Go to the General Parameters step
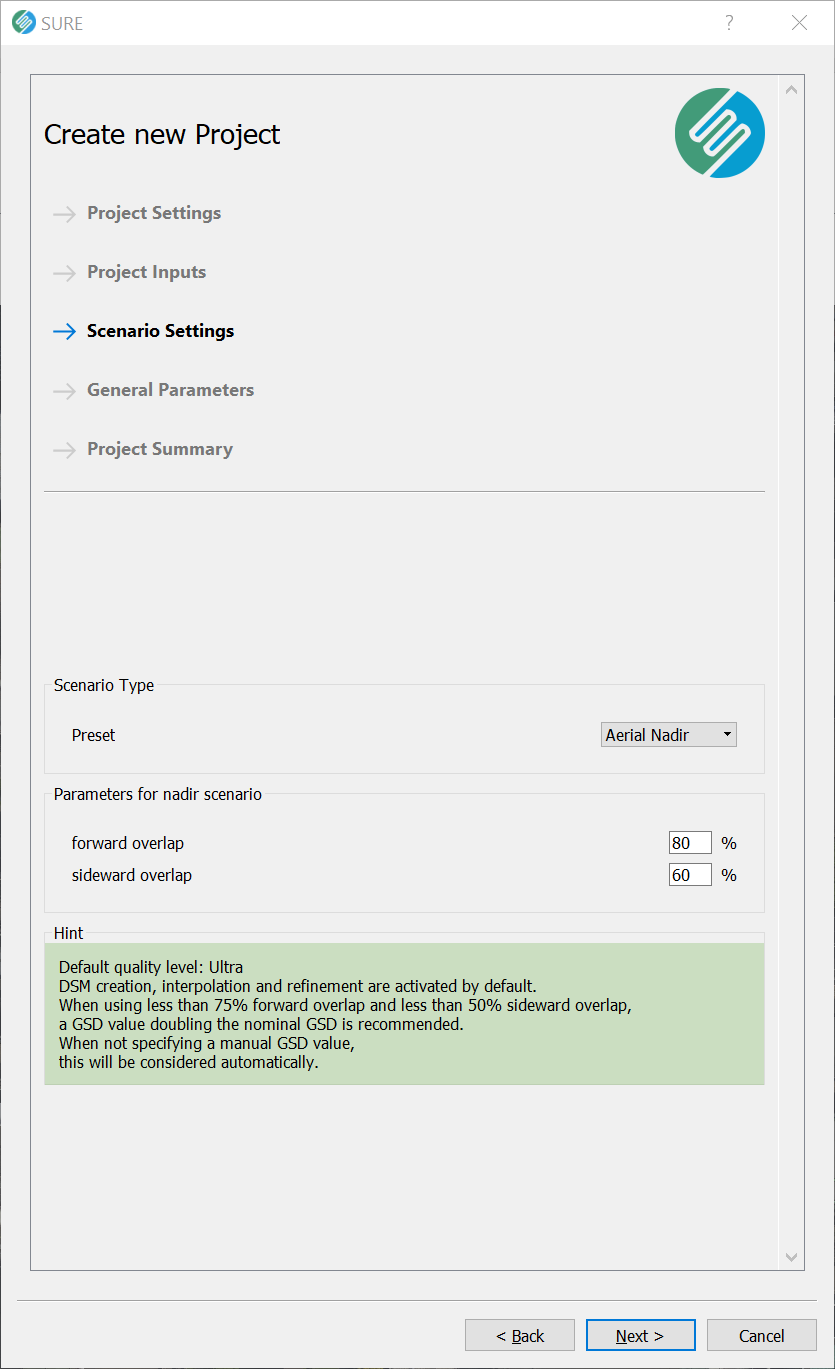 170,390
